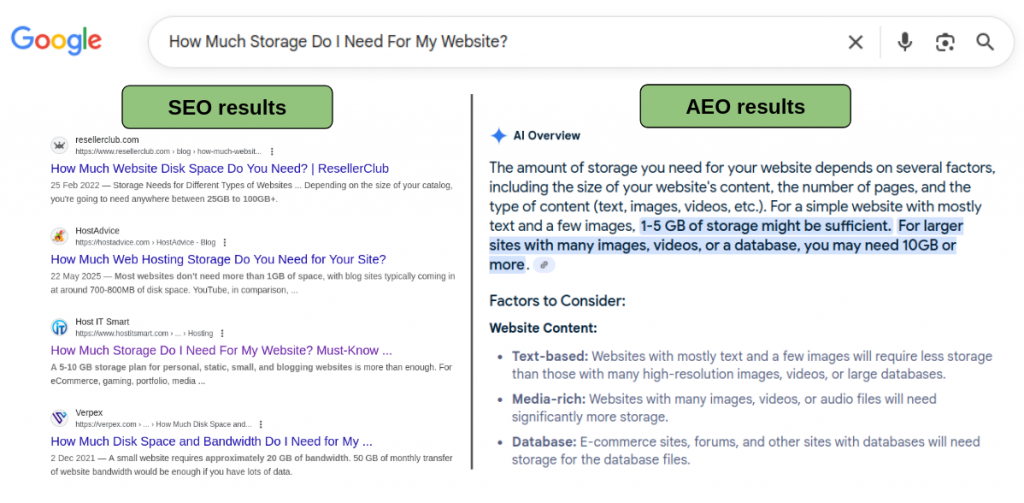Click the Host IT Smart favicon

tap(60, 327)
